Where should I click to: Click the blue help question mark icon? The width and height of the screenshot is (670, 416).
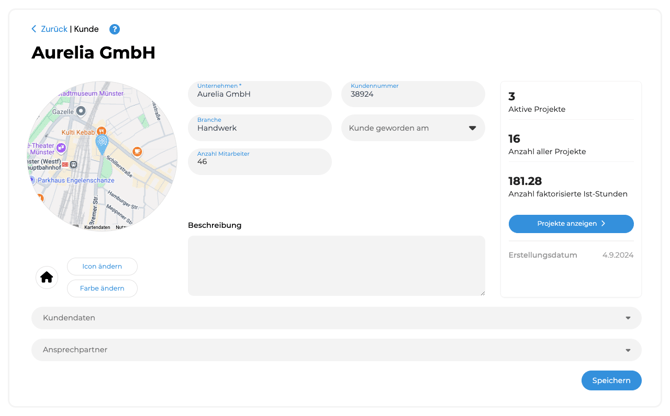pyautogui.click(x=114, y=30)
